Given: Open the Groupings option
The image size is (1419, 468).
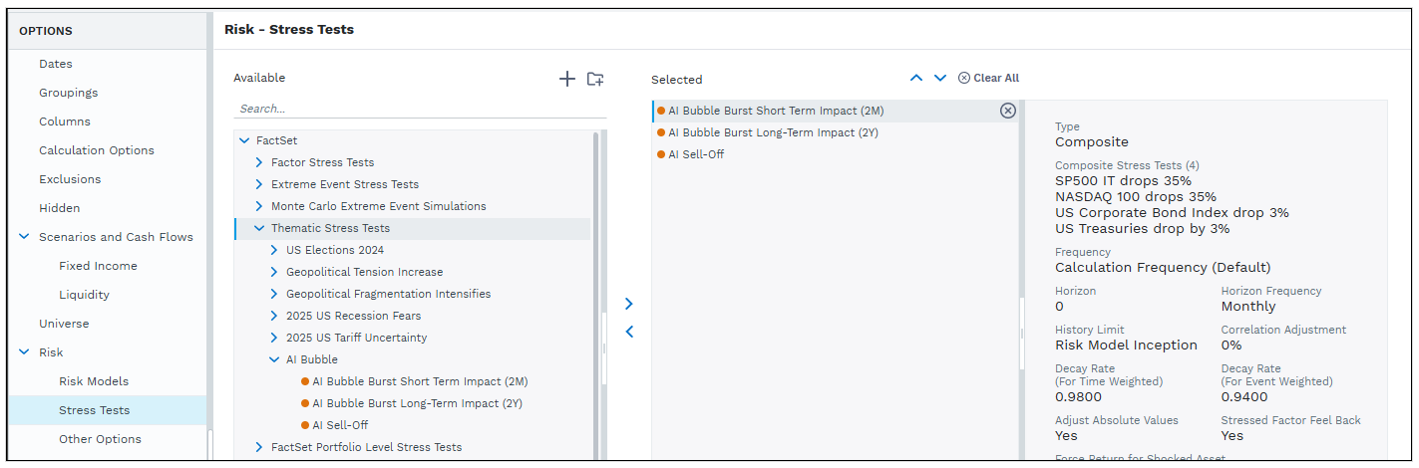Looking at the screenshot, I should pyautogui.click(x=68, y=92).
